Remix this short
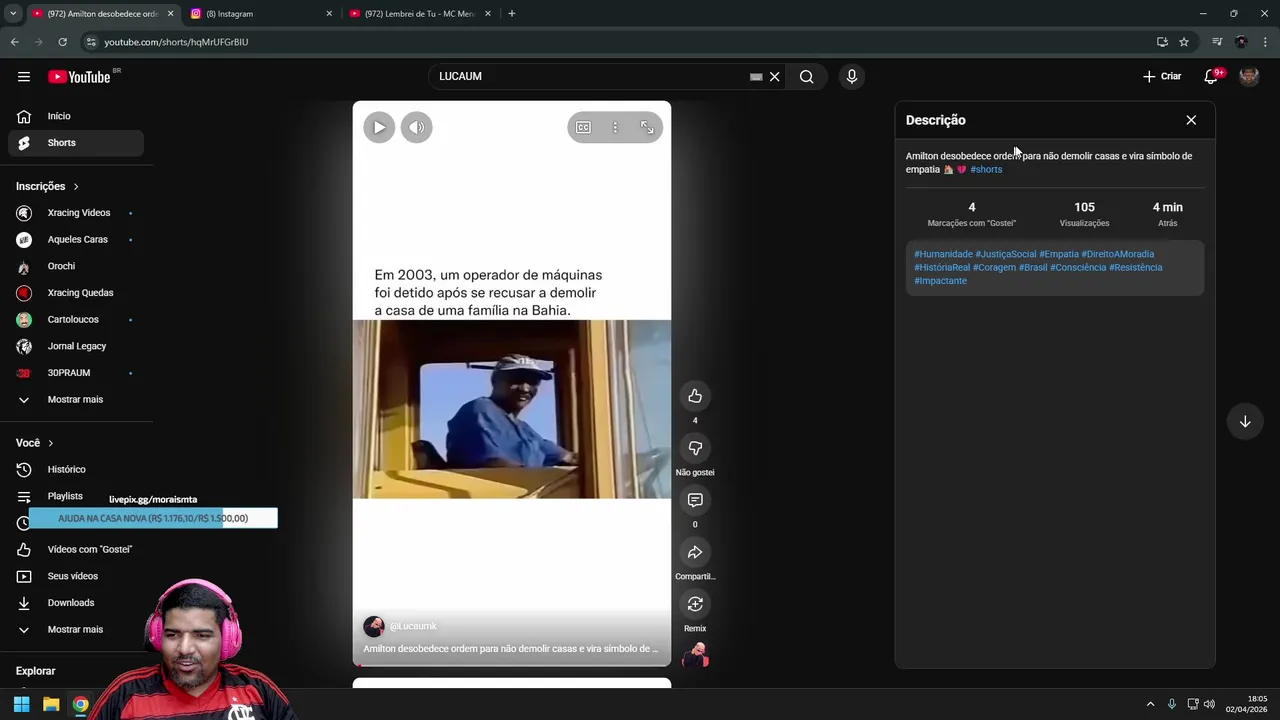1280x720 pixels. click(695, 604)
